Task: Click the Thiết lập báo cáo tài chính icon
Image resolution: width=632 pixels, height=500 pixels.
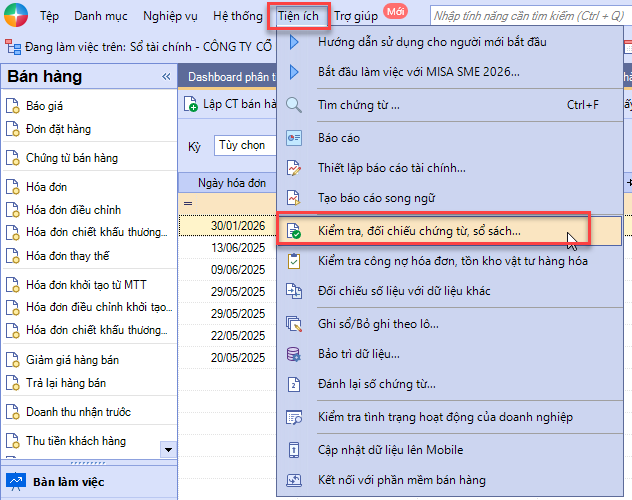Action: [x=294, y=169]
